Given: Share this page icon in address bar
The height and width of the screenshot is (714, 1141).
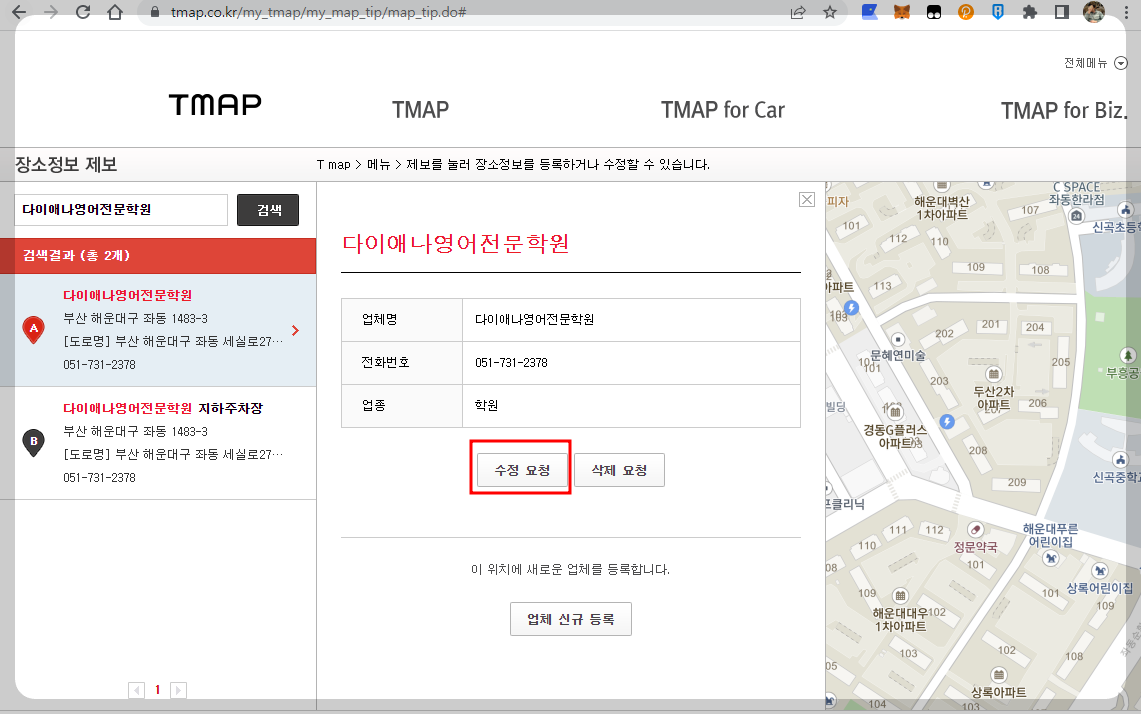Looking at the screenshot, I should tap(798, 12).
